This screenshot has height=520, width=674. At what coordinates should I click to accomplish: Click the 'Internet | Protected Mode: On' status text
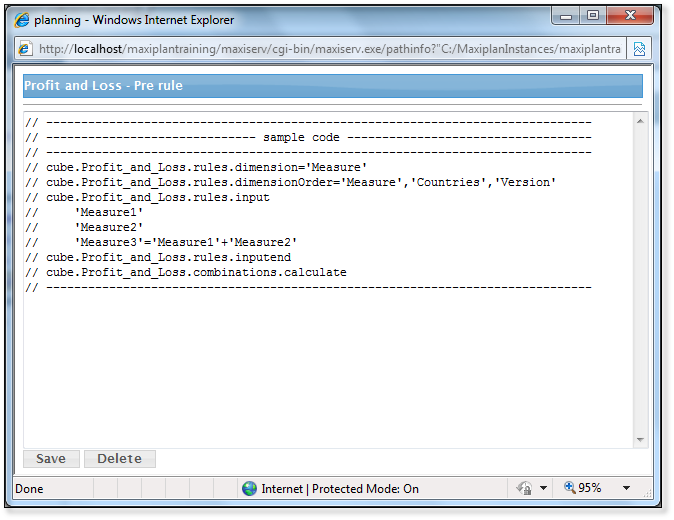(x=340, y=488)
